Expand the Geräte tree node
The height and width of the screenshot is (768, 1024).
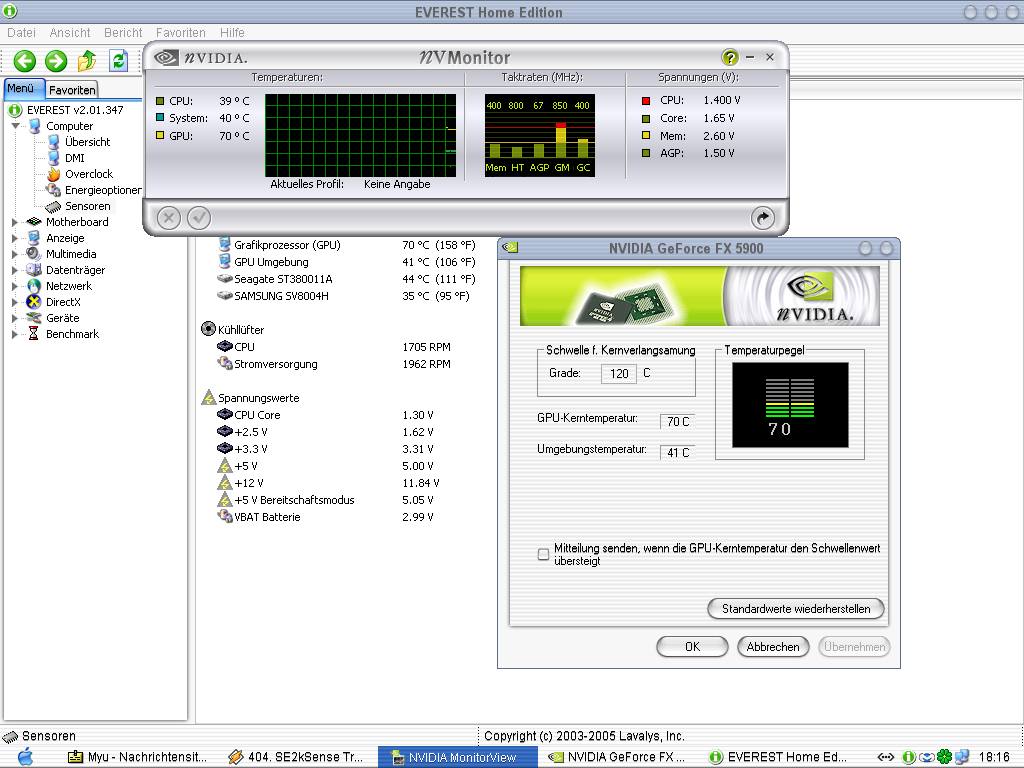[15, 318]
